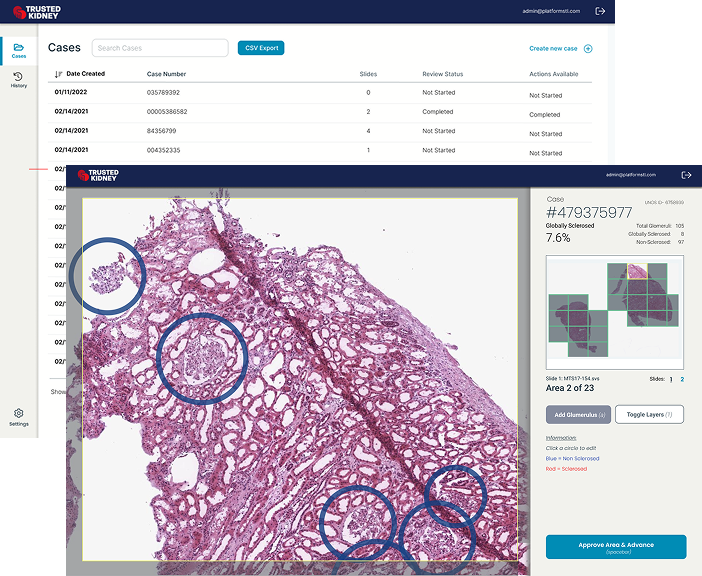The height and width of the screenshot is (576, 702).
Task: Follow the Create new case link
Action: [x=553, y=48]
